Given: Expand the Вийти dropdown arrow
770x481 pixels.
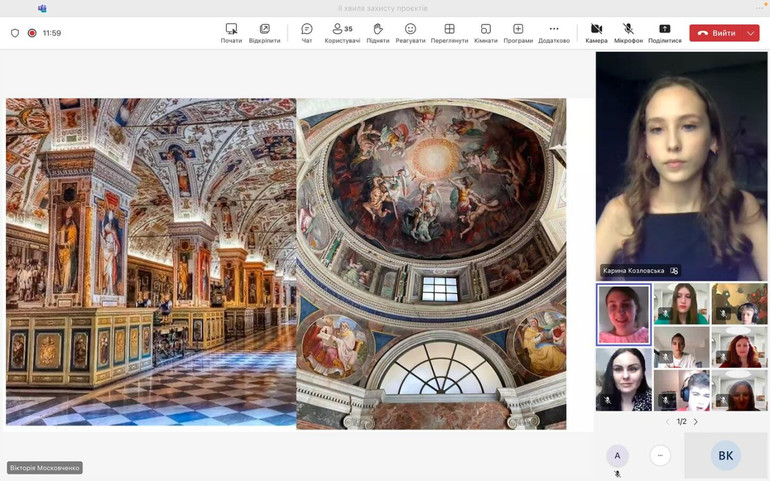Looking at the screenshot, I should [751, 33].
